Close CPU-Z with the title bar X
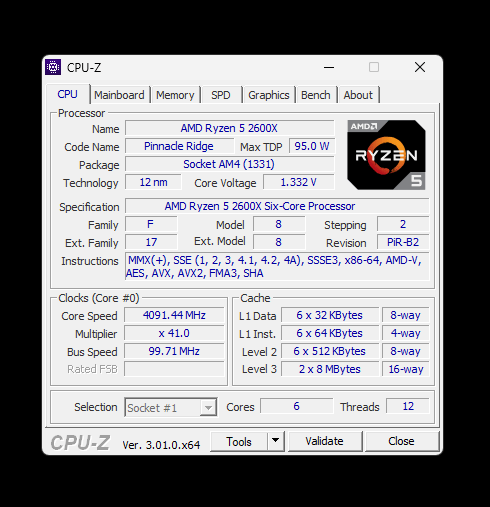 420,67
